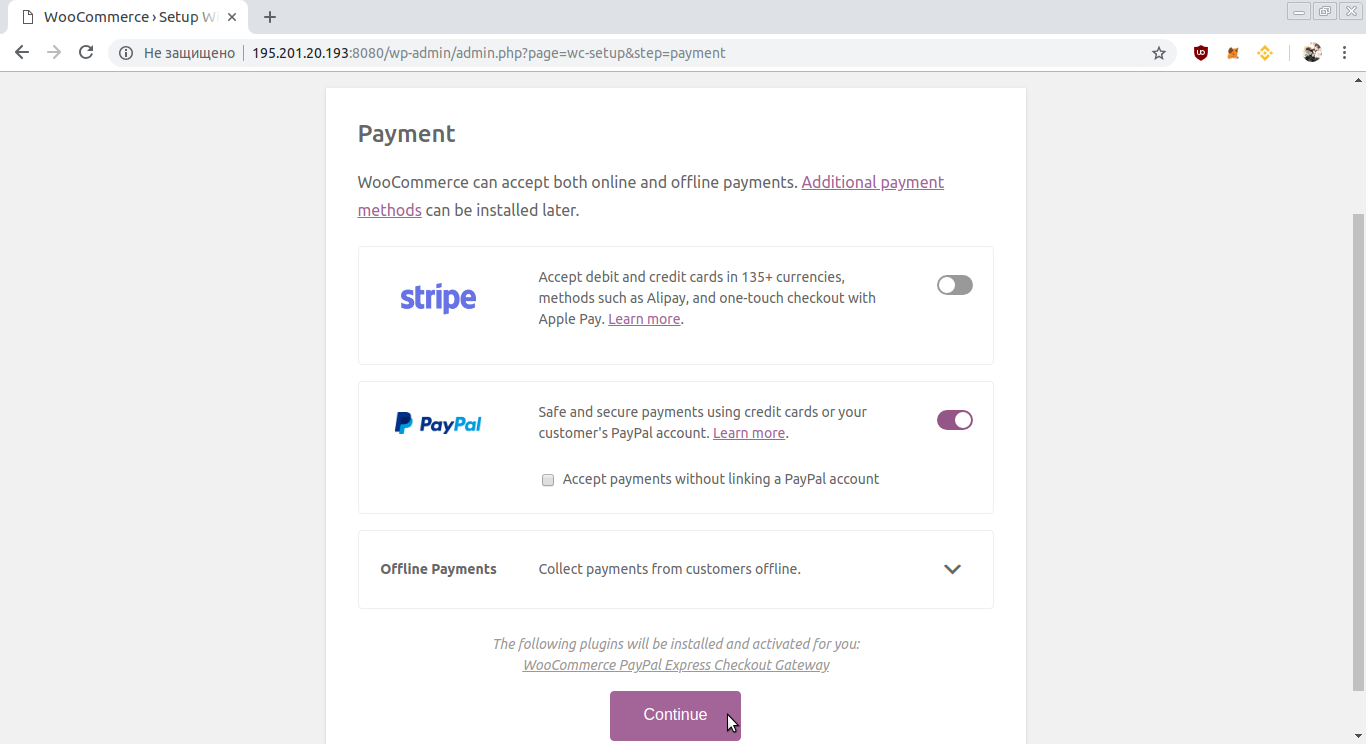Image resolution: width=1366 pixels, height=744 pixels.
Task: Open the Binance wallet extension icon
Action: point(1265,53)
